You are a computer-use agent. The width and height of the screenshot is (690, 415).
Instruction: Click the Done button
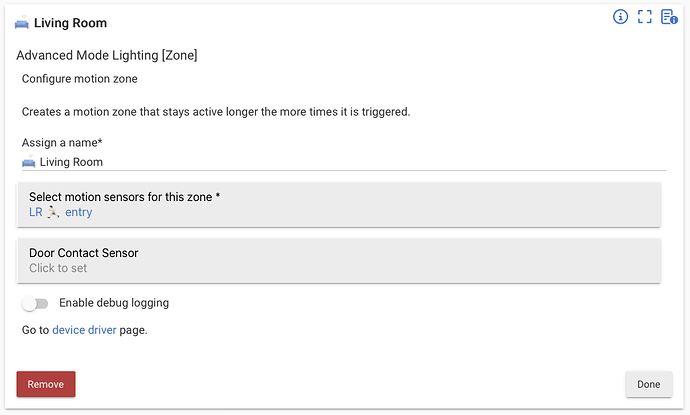tap(648, 384)
